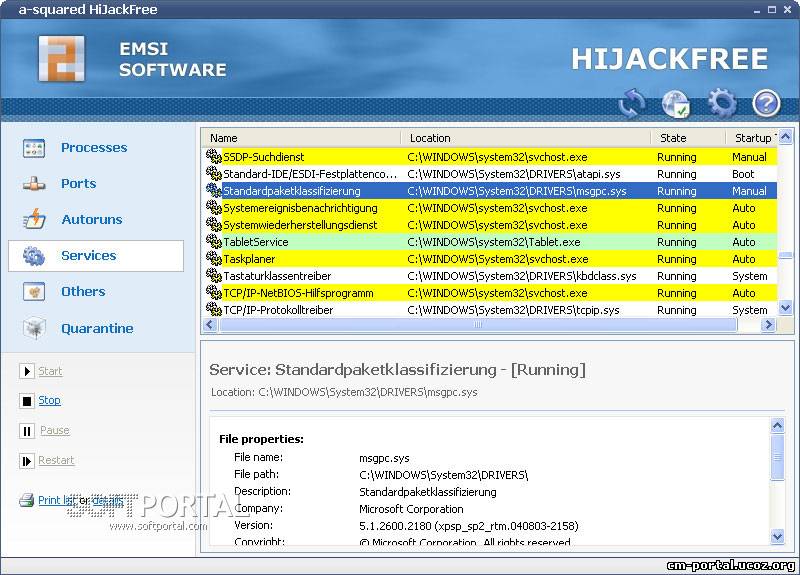
Task: Click the Boot startup value
Action: pyautogui.click(x=743, y=174)
